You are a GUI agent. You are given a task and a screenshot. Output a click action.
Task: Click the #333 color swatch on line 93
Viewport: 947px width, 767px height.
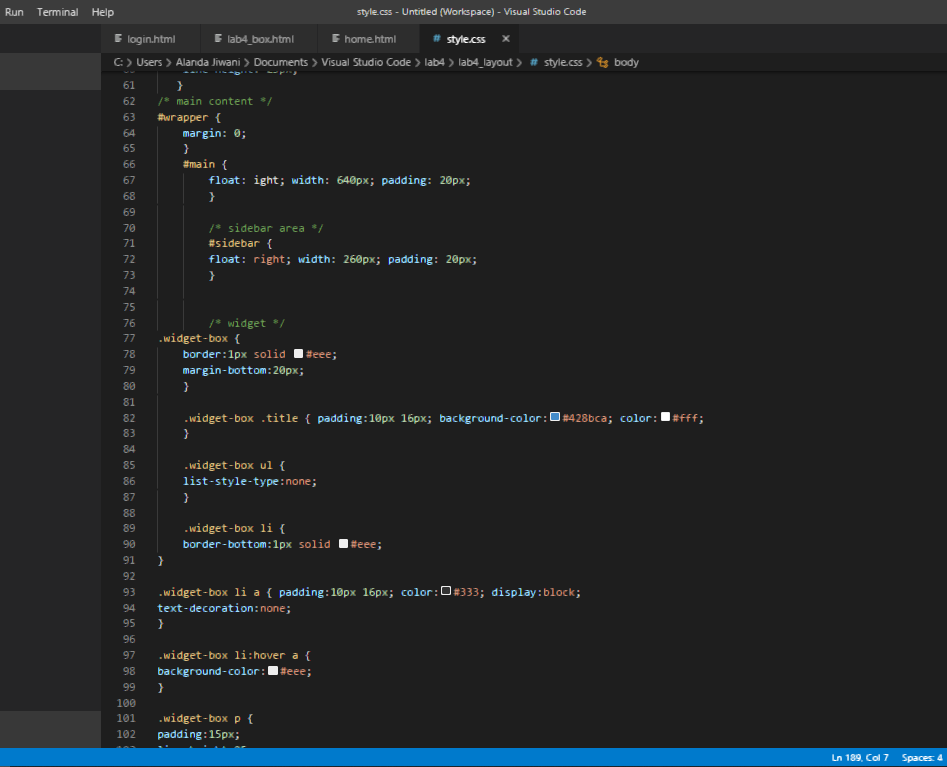pos(446,591)
